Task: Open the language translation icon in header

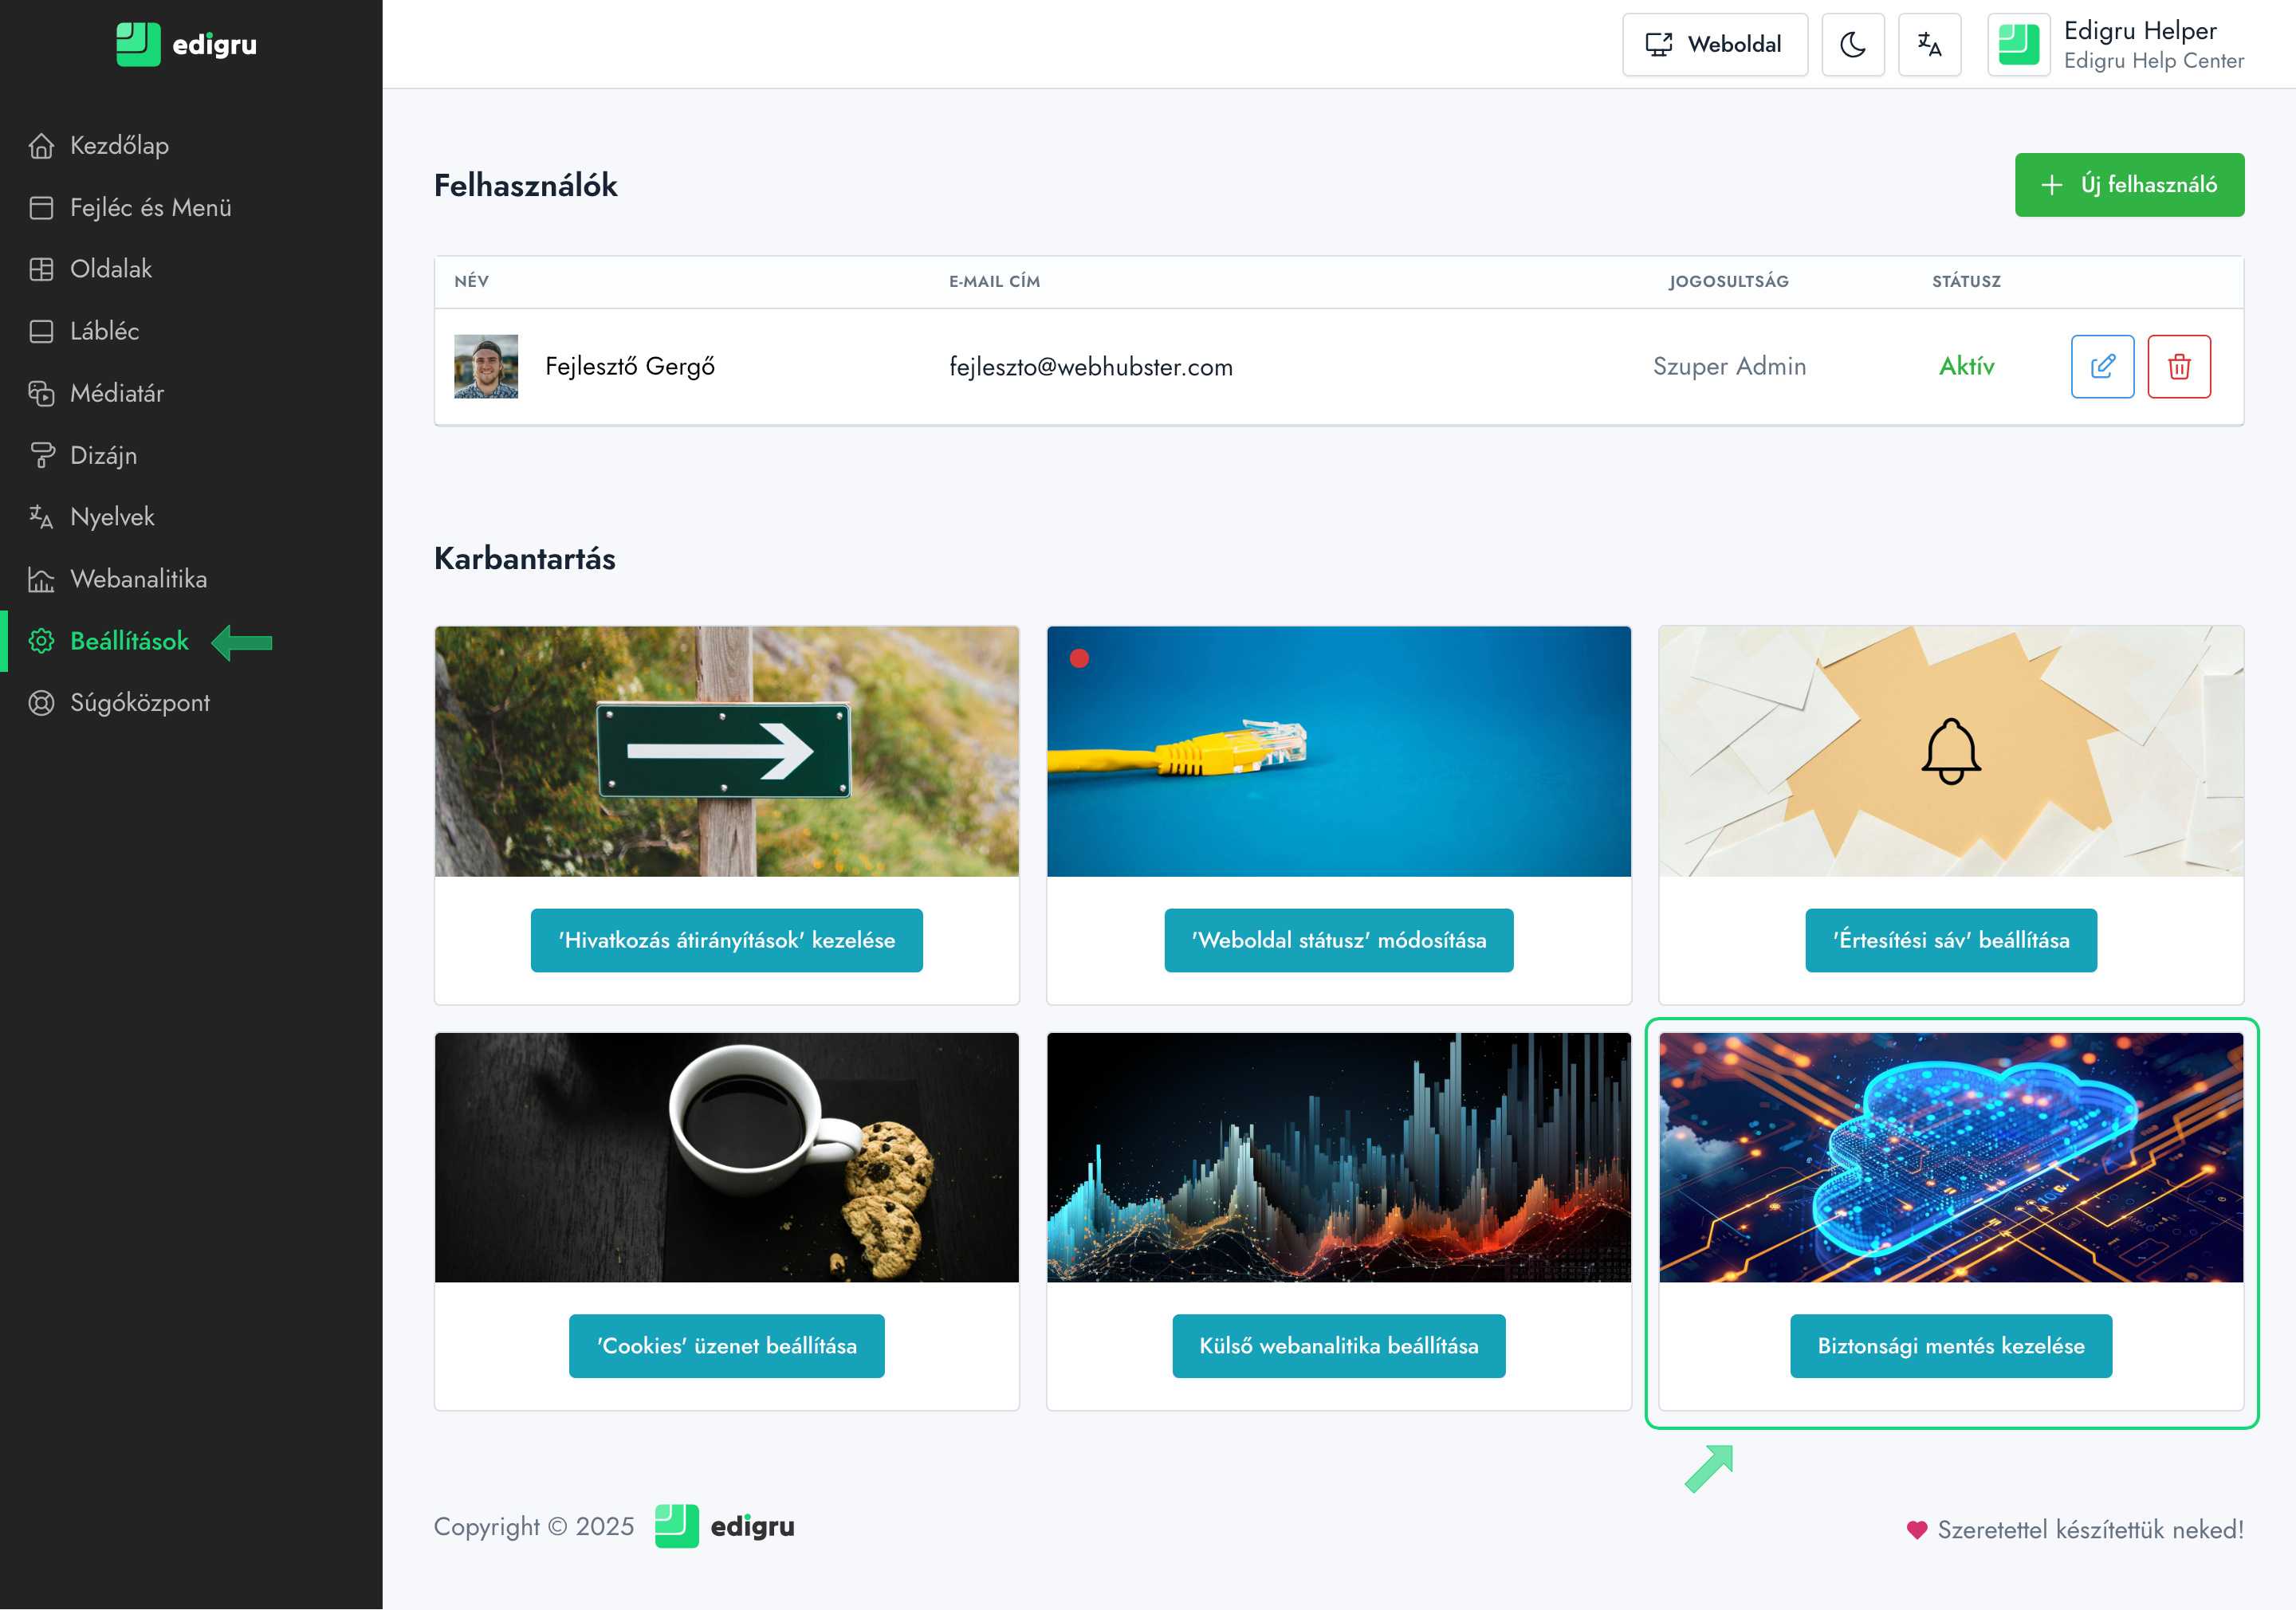Action: (1929, 44)
